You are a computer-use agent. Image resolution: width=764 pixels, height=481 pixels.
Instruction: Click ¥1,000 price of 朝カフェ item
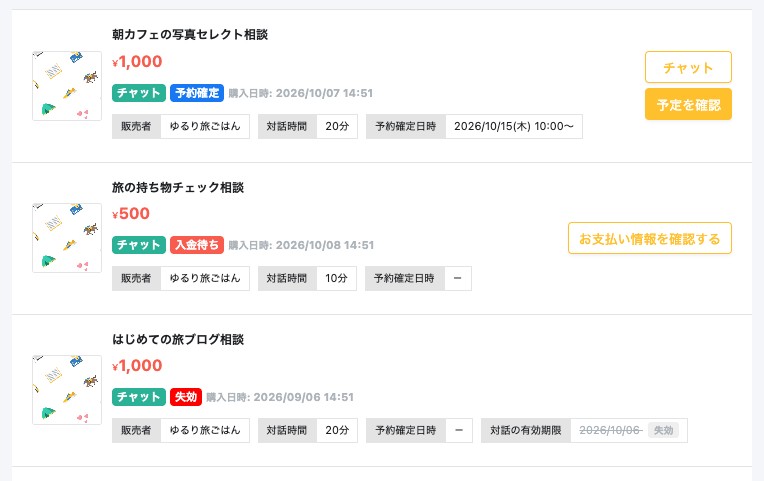(x=137, y=61)
